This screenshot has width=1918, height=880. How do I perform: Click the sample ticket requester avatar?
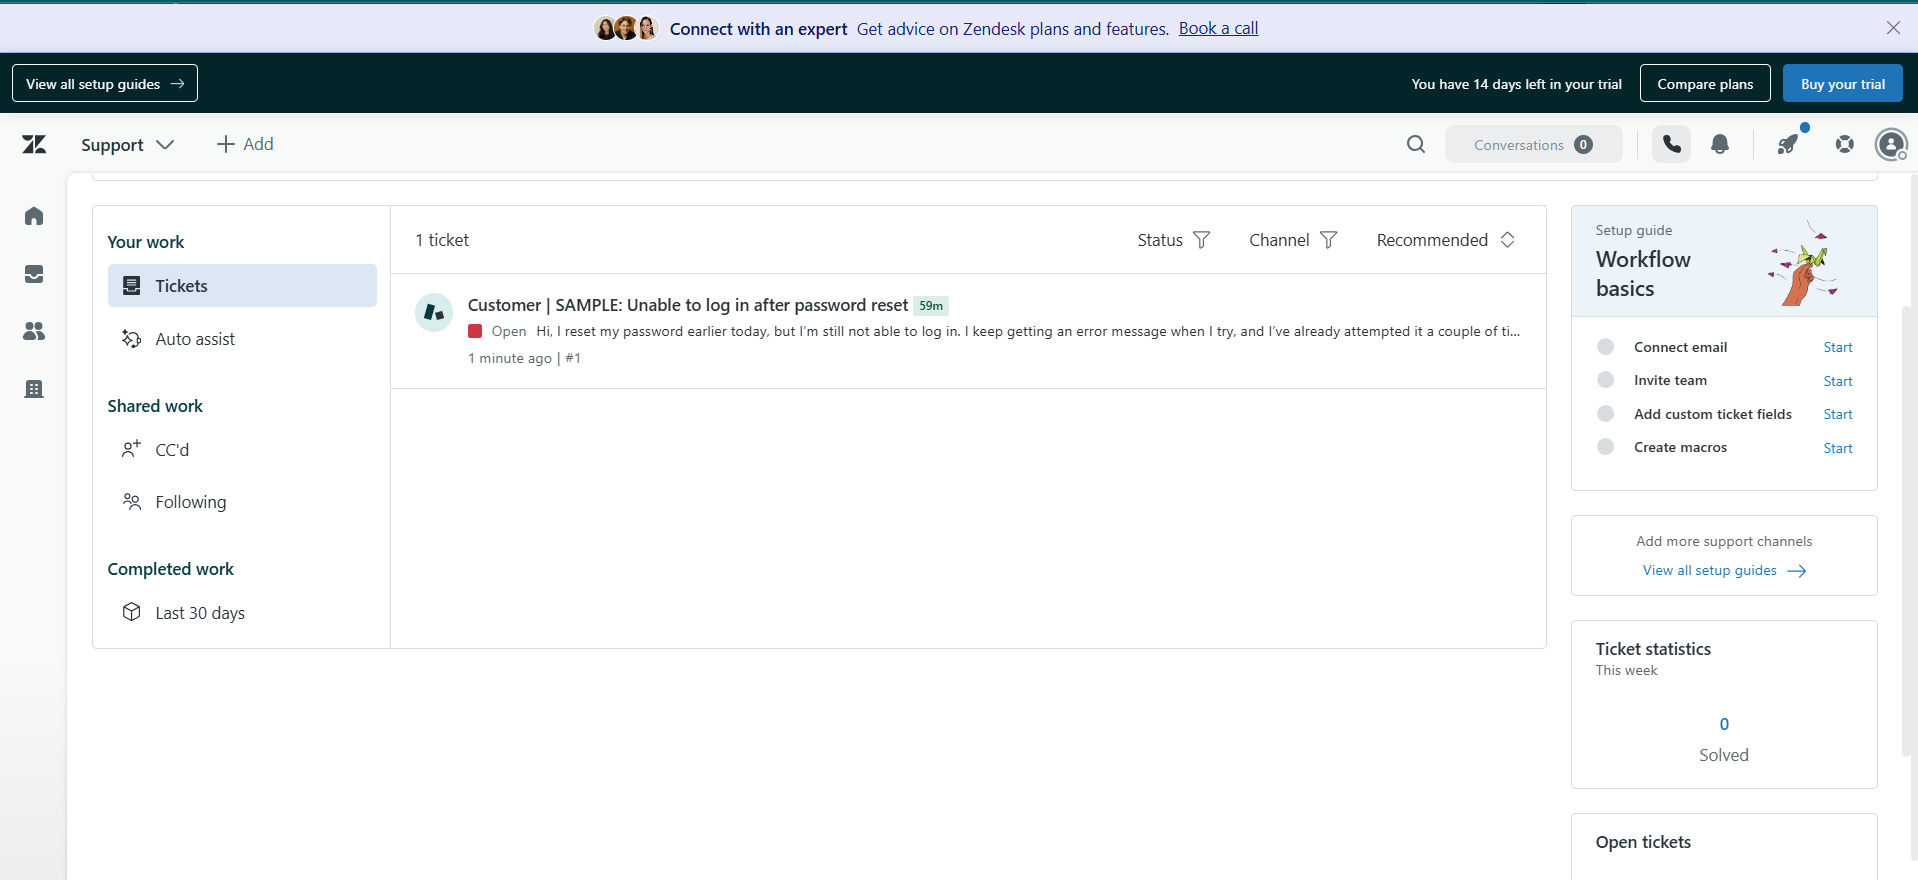434,313
